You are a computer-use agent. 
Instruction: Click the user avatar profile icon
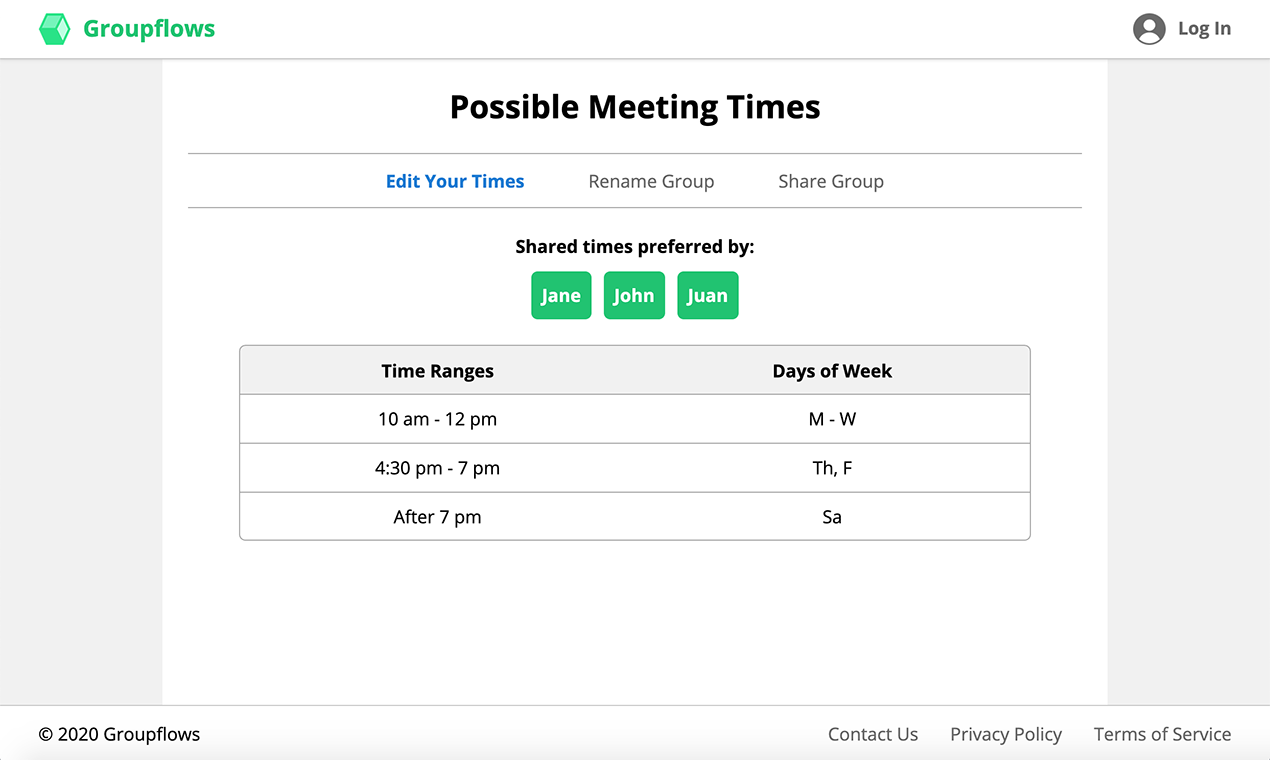coord(1148,29)
